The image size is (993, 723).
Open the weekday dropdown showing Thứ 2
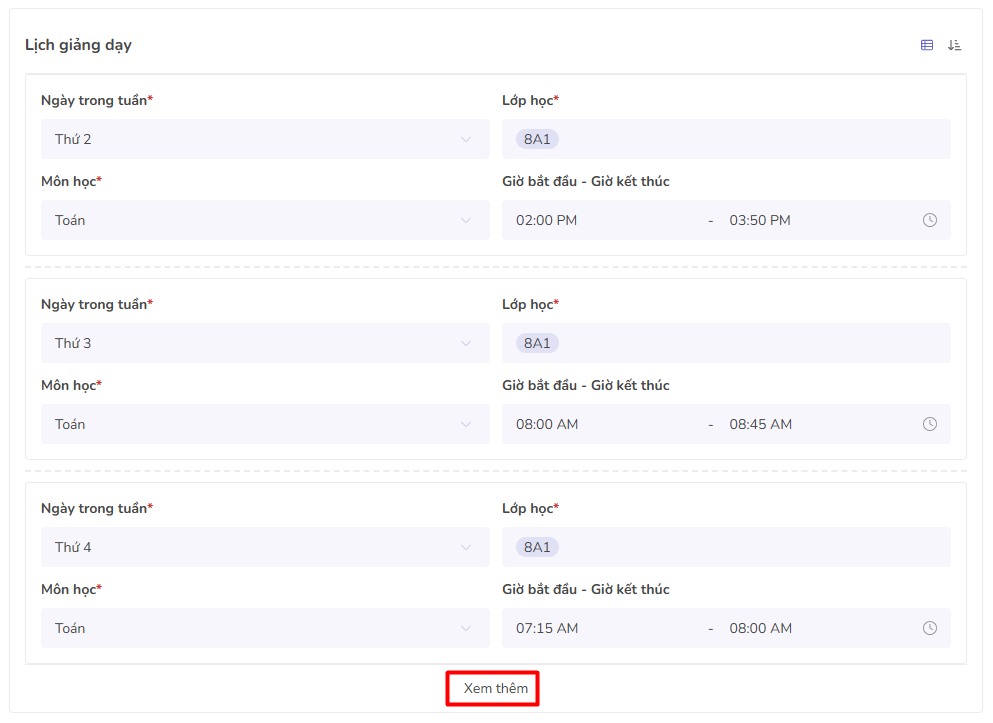[265, 139]
